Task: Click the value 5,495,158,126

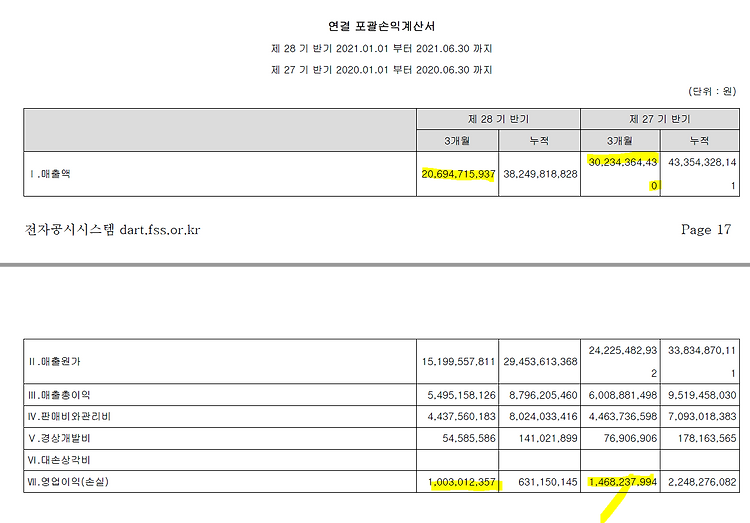Action: 461,395
